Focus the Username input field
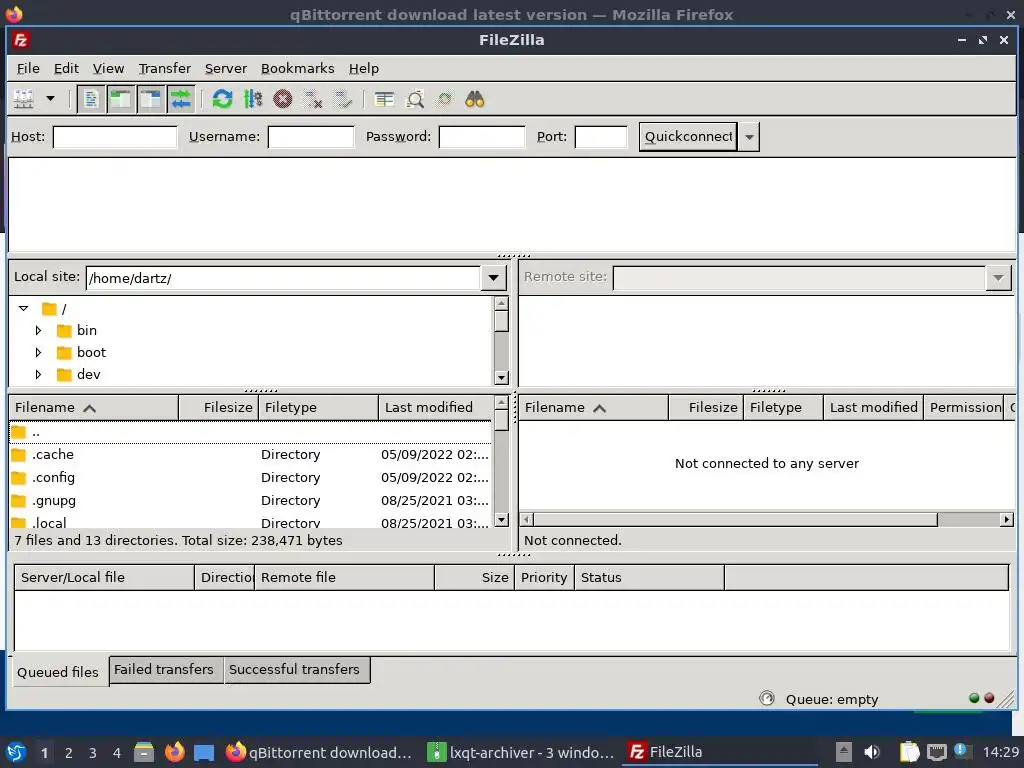The image size is (1024, 768). 311,137
